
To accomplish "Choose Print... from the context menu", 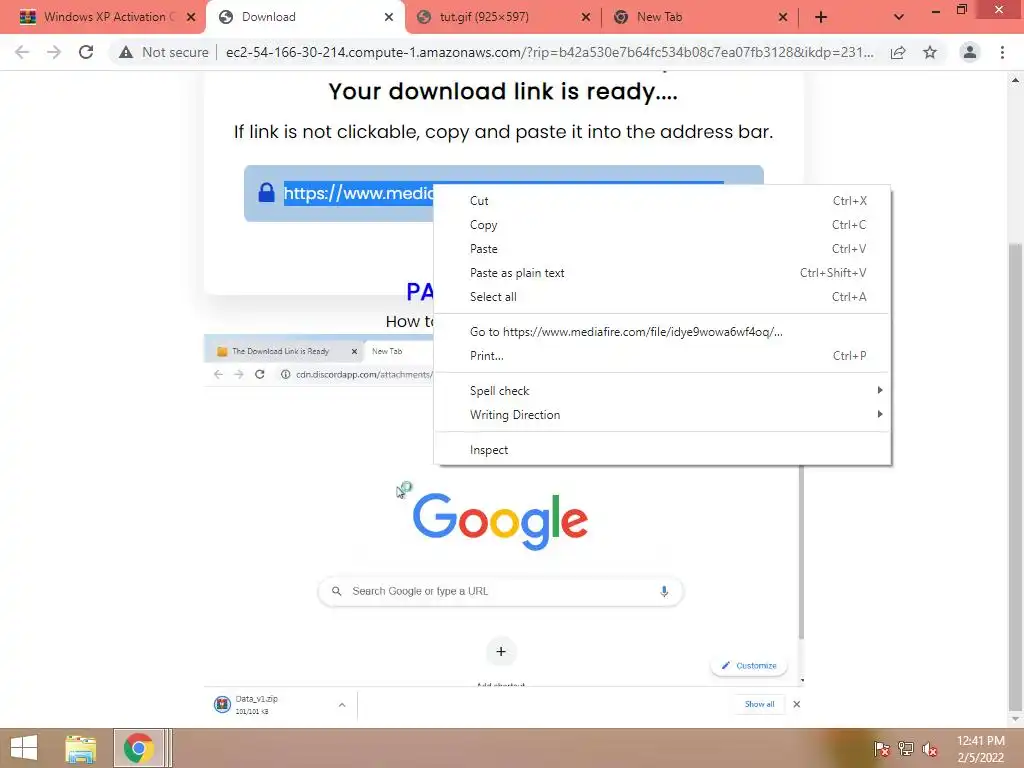I will [x=662, y=356].
